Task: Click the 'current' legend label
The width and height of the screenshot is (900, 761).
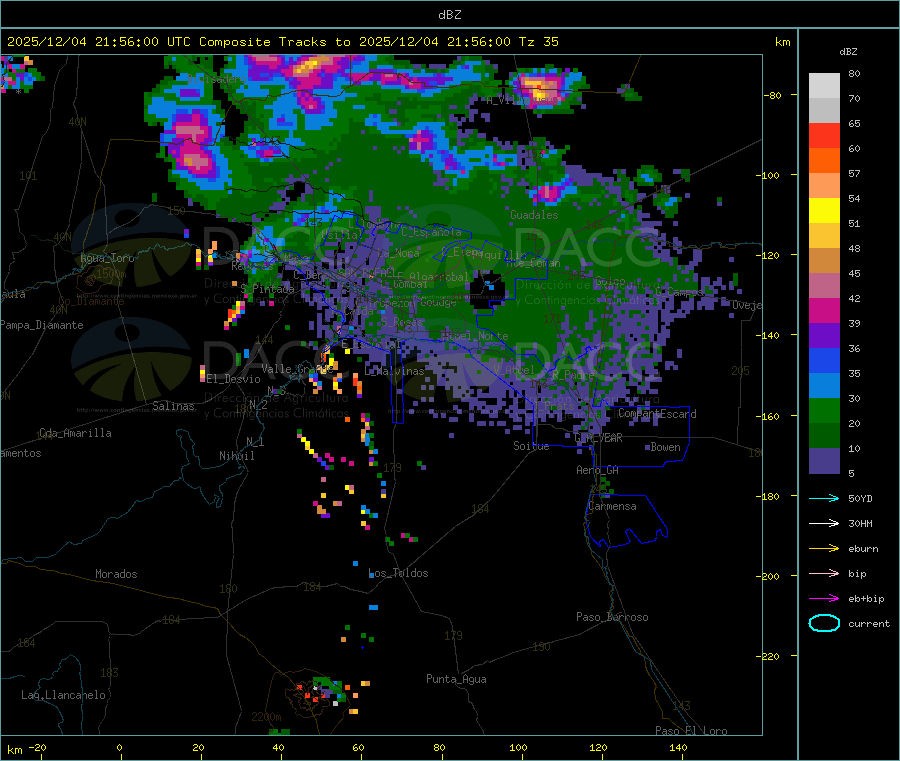Action: click(x=869, y=624)
